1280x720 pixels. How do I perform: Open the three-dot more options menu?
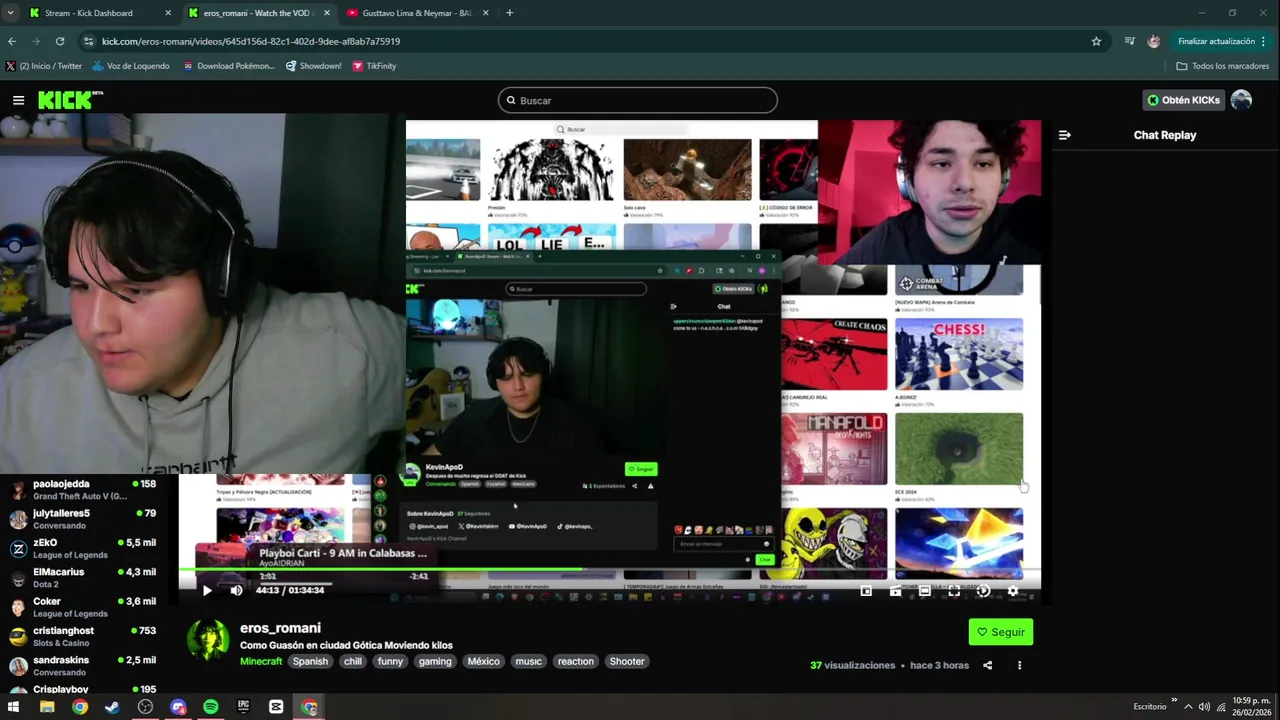[x=1019, y=665]
